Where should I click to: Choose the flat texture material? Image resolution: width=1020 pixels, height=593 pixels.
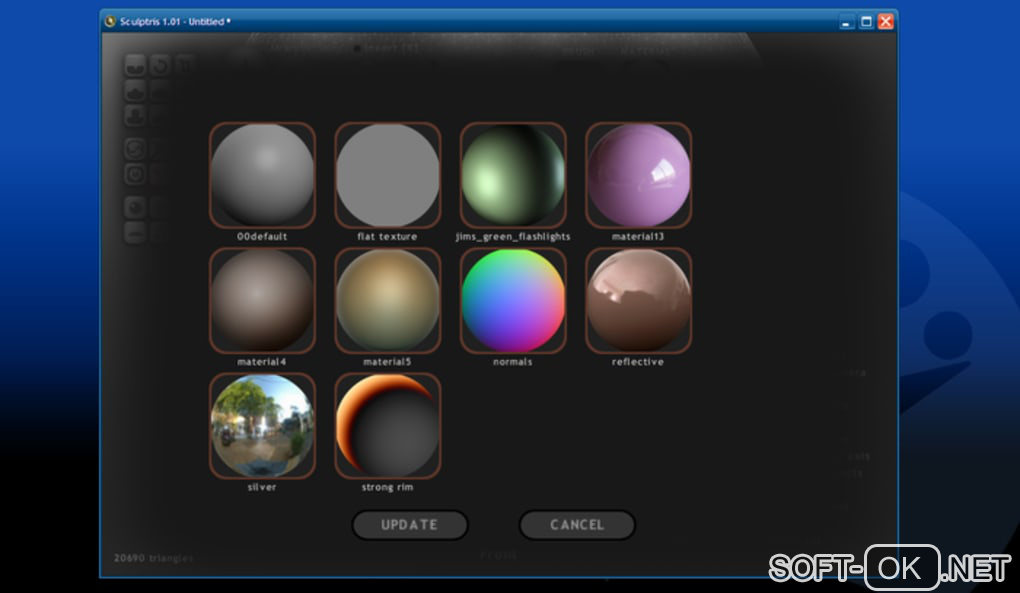click(388, 175)
